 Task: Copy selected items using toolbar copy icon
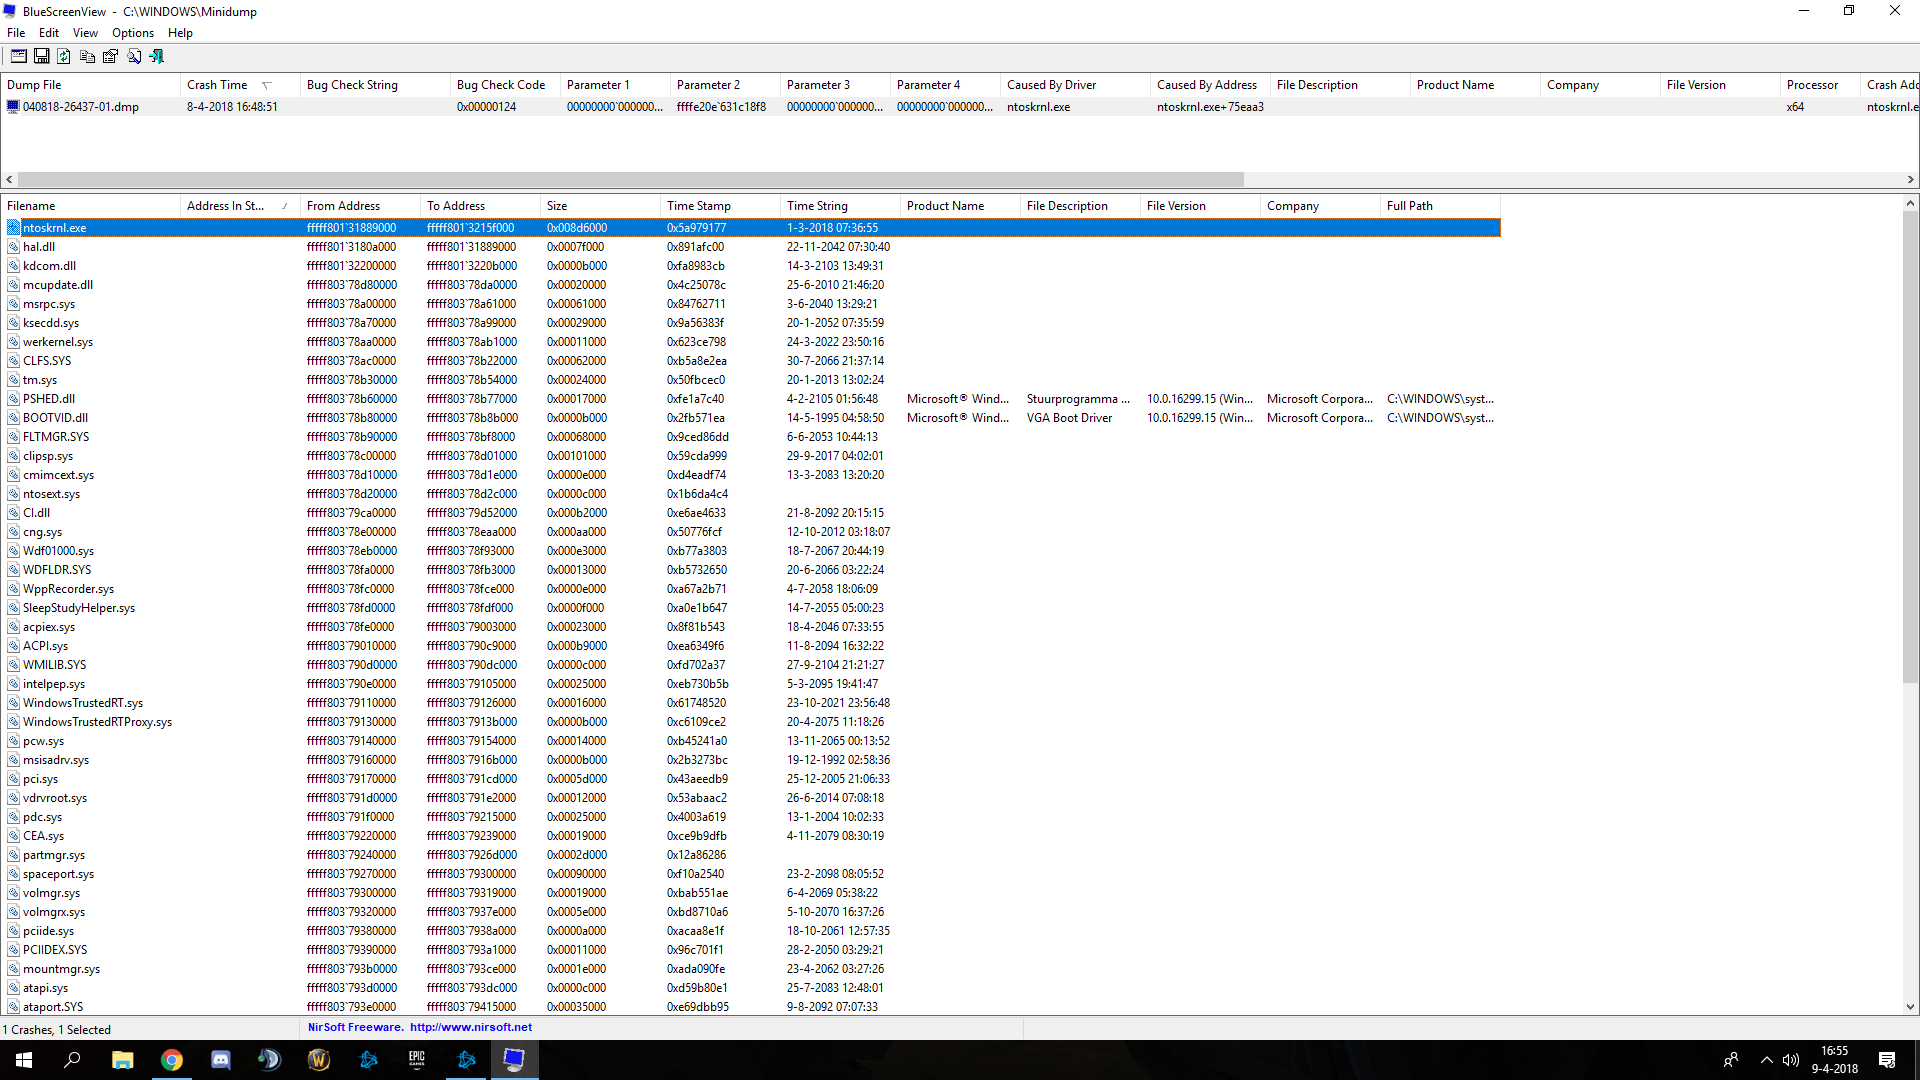tap(87, 56)
